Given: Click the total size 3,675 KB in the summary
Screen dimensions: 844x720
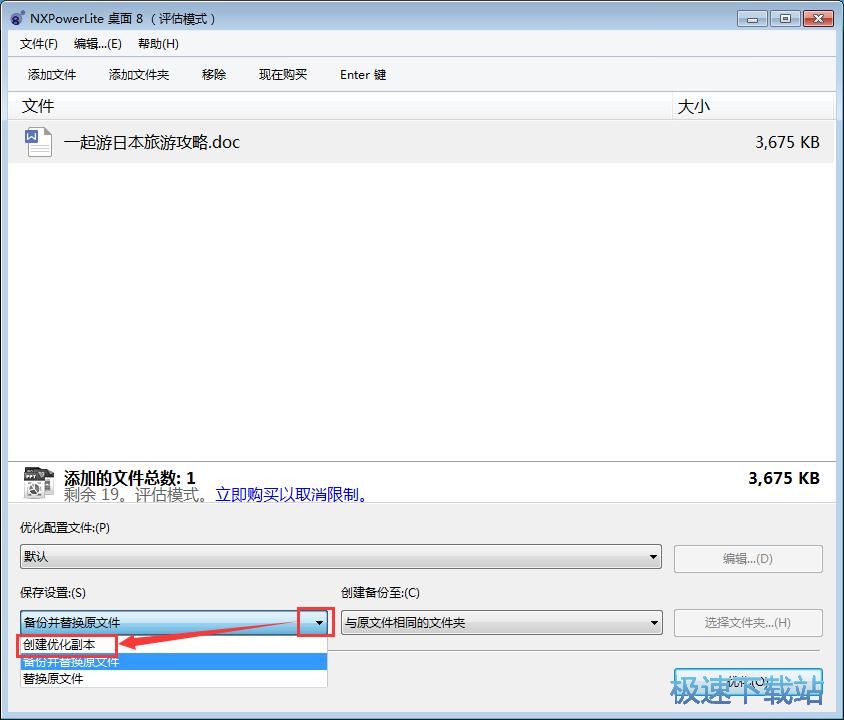Looking at the screenshot, I should (x=784, y=478).
